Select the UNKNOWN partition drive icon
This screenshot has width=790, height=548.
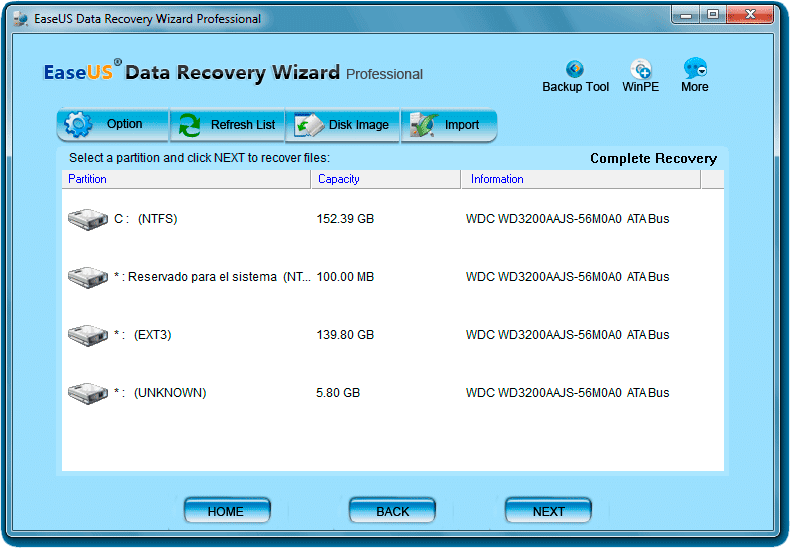88,393
